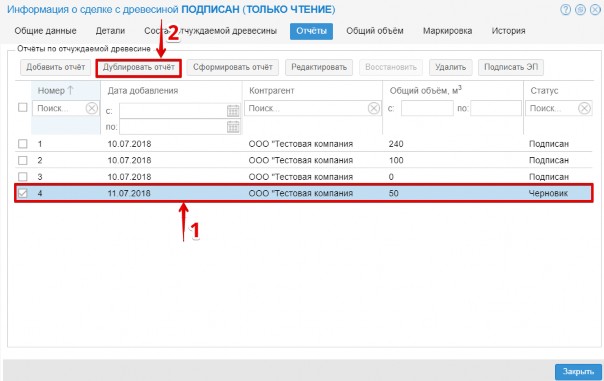Focus the volume 'по' input field
604x381 pixels.
coord(496,108)
